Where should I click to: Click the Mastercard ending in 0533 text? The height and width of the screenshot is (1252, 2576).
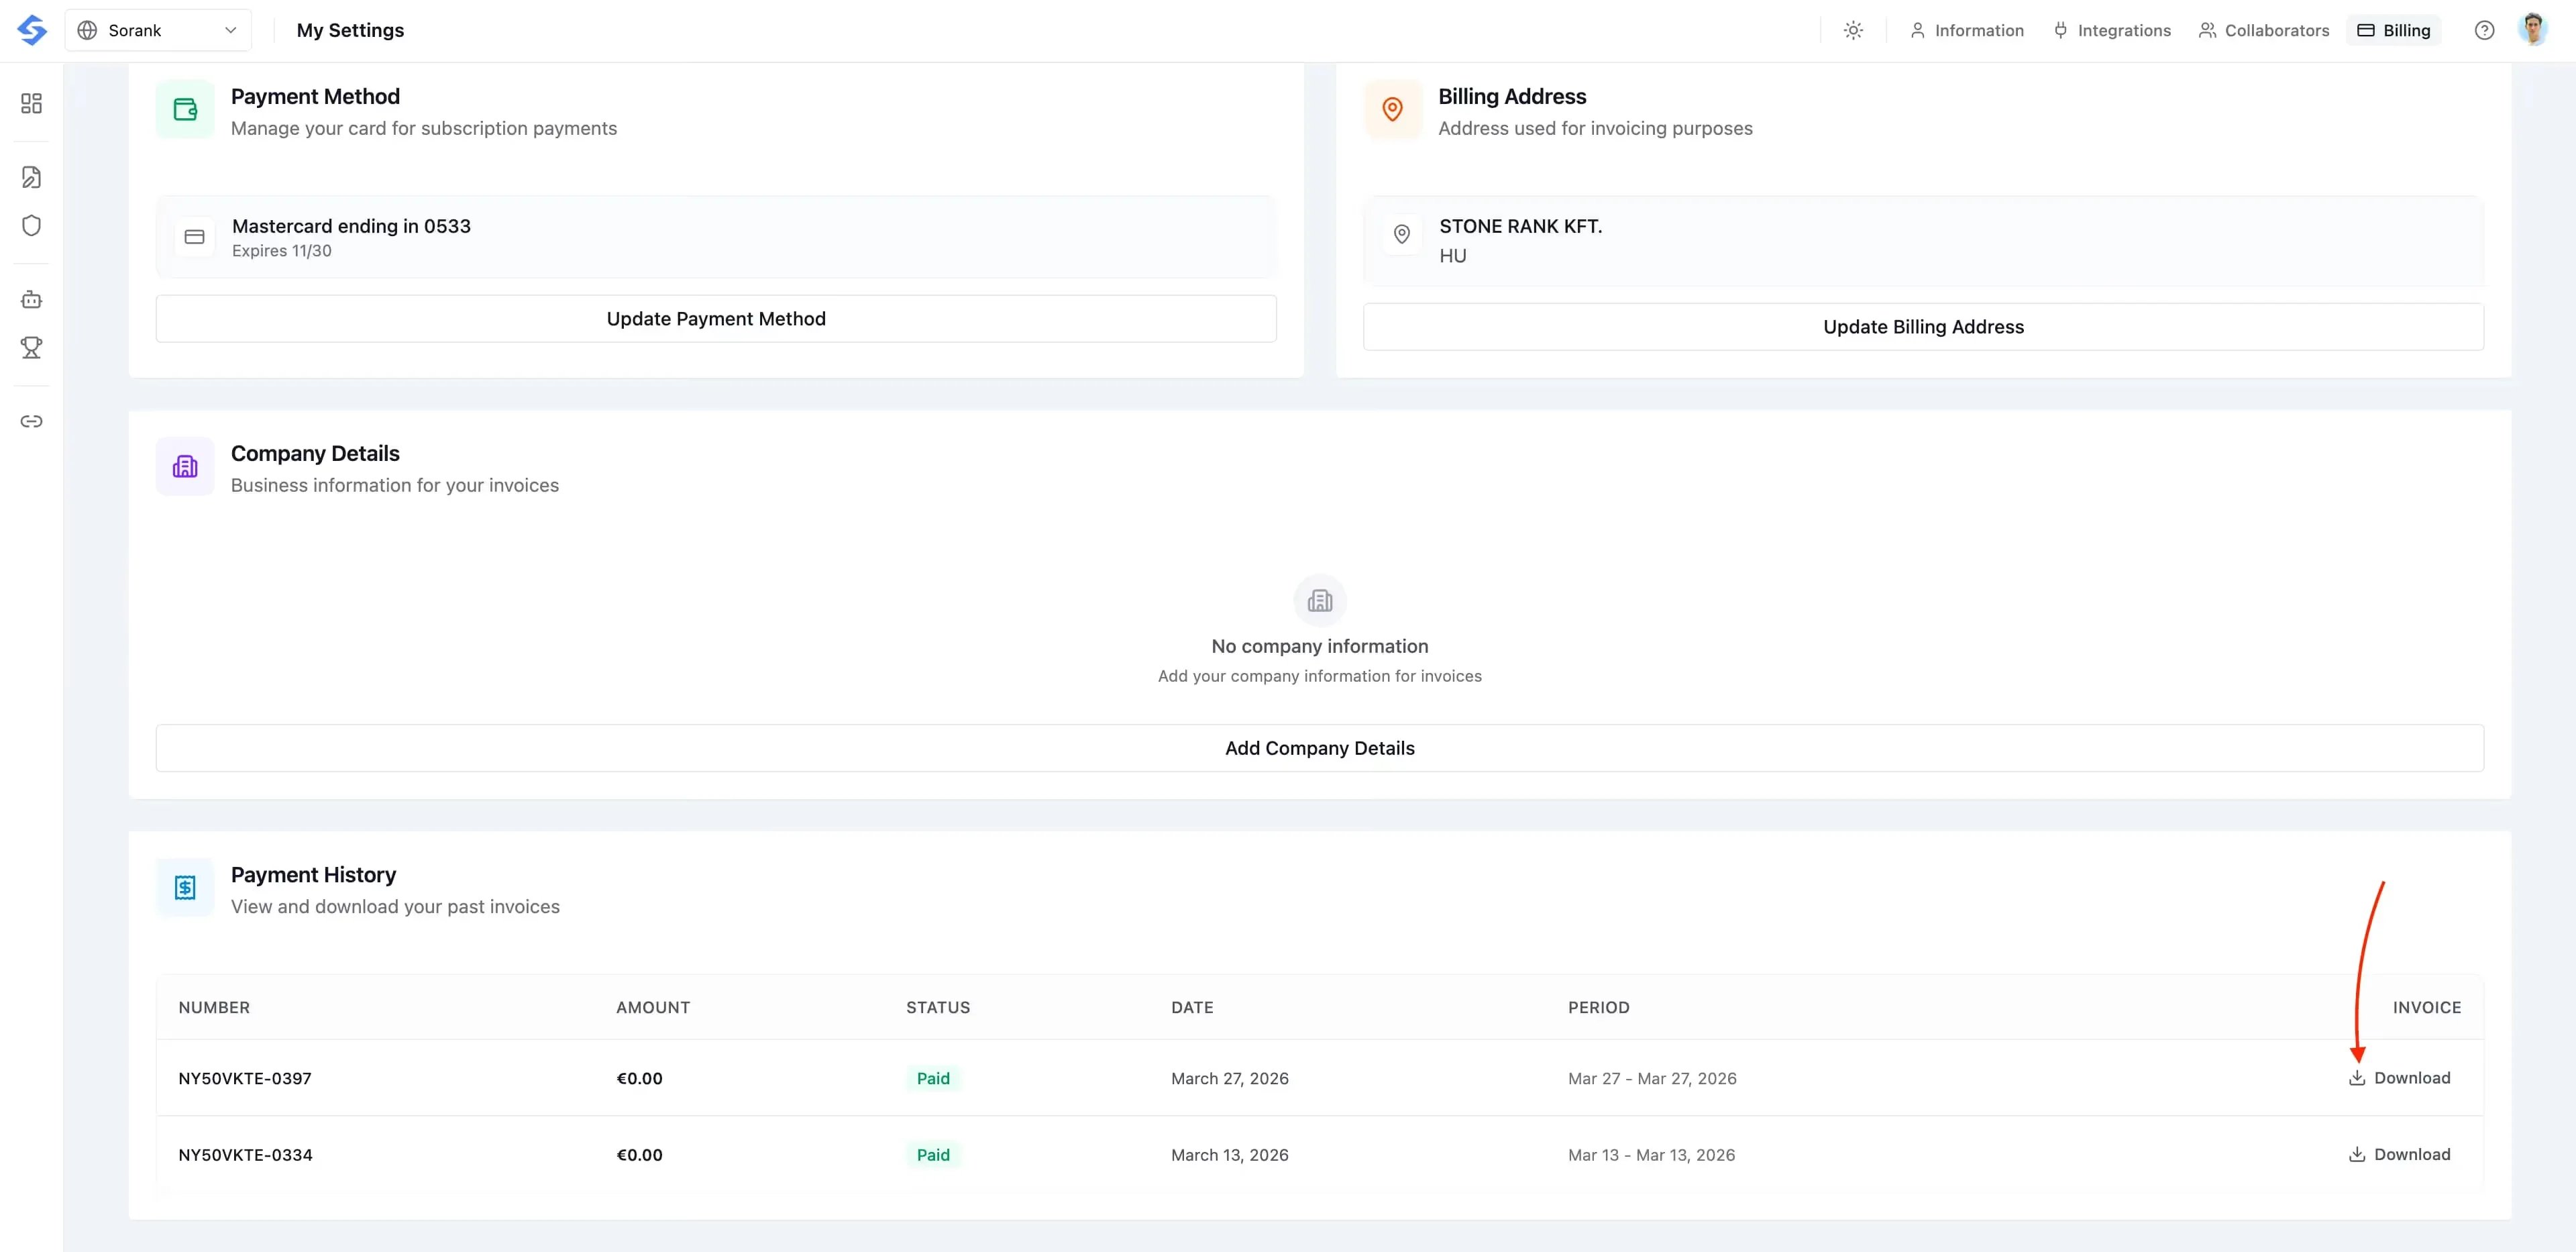pyautogui.click(x=351, y=226)
